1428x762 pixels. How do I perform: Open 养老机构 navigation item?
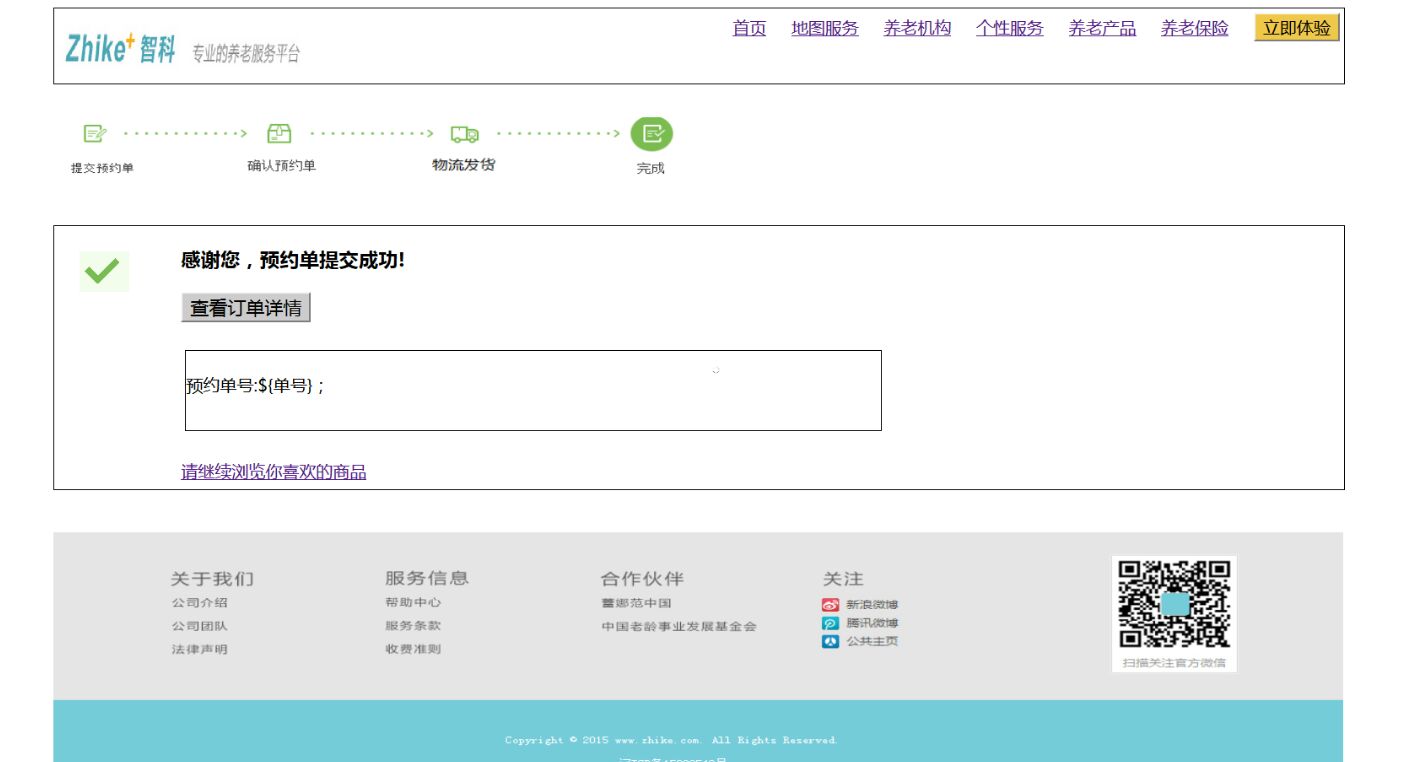click(917, 29)
